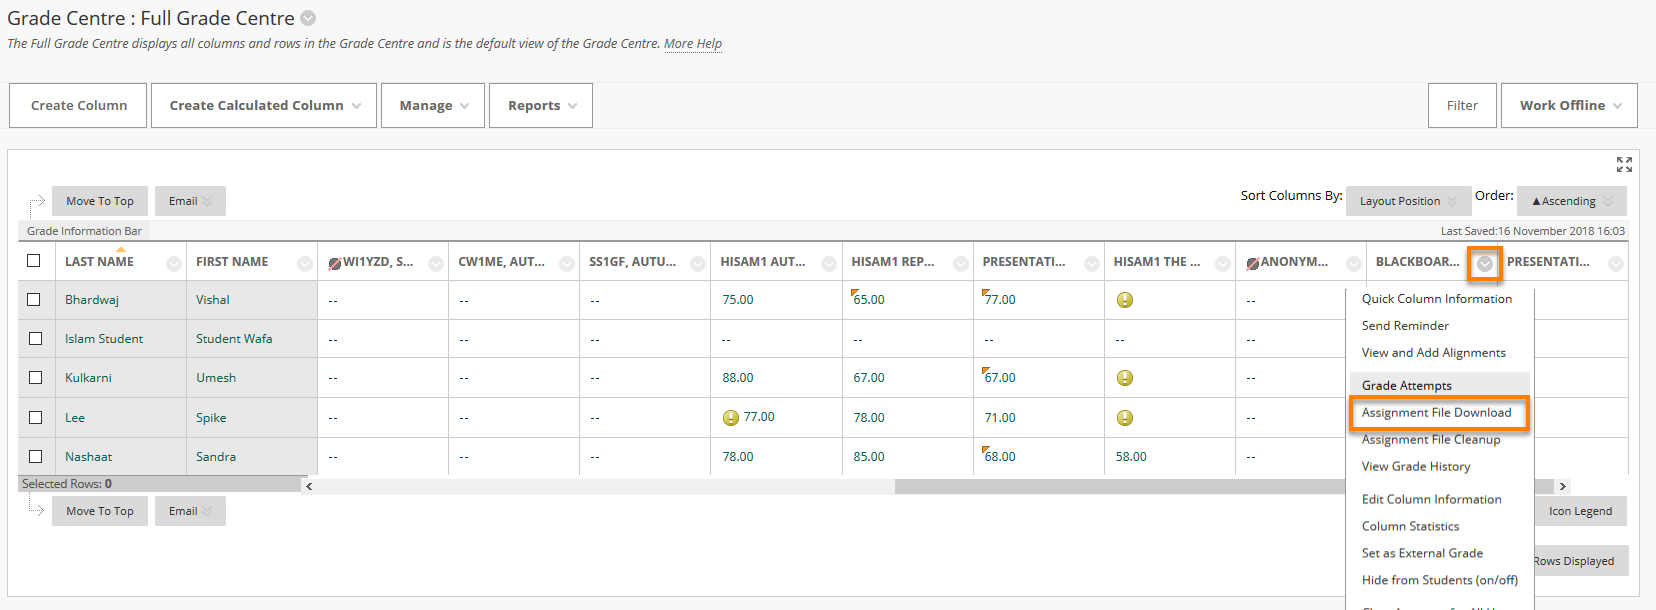Image resolution: width=1656 pixels, height=610 pixels.
Task: Open LAST NAME column options chevron
Action: pyautogui.click(x=174, y=264)
